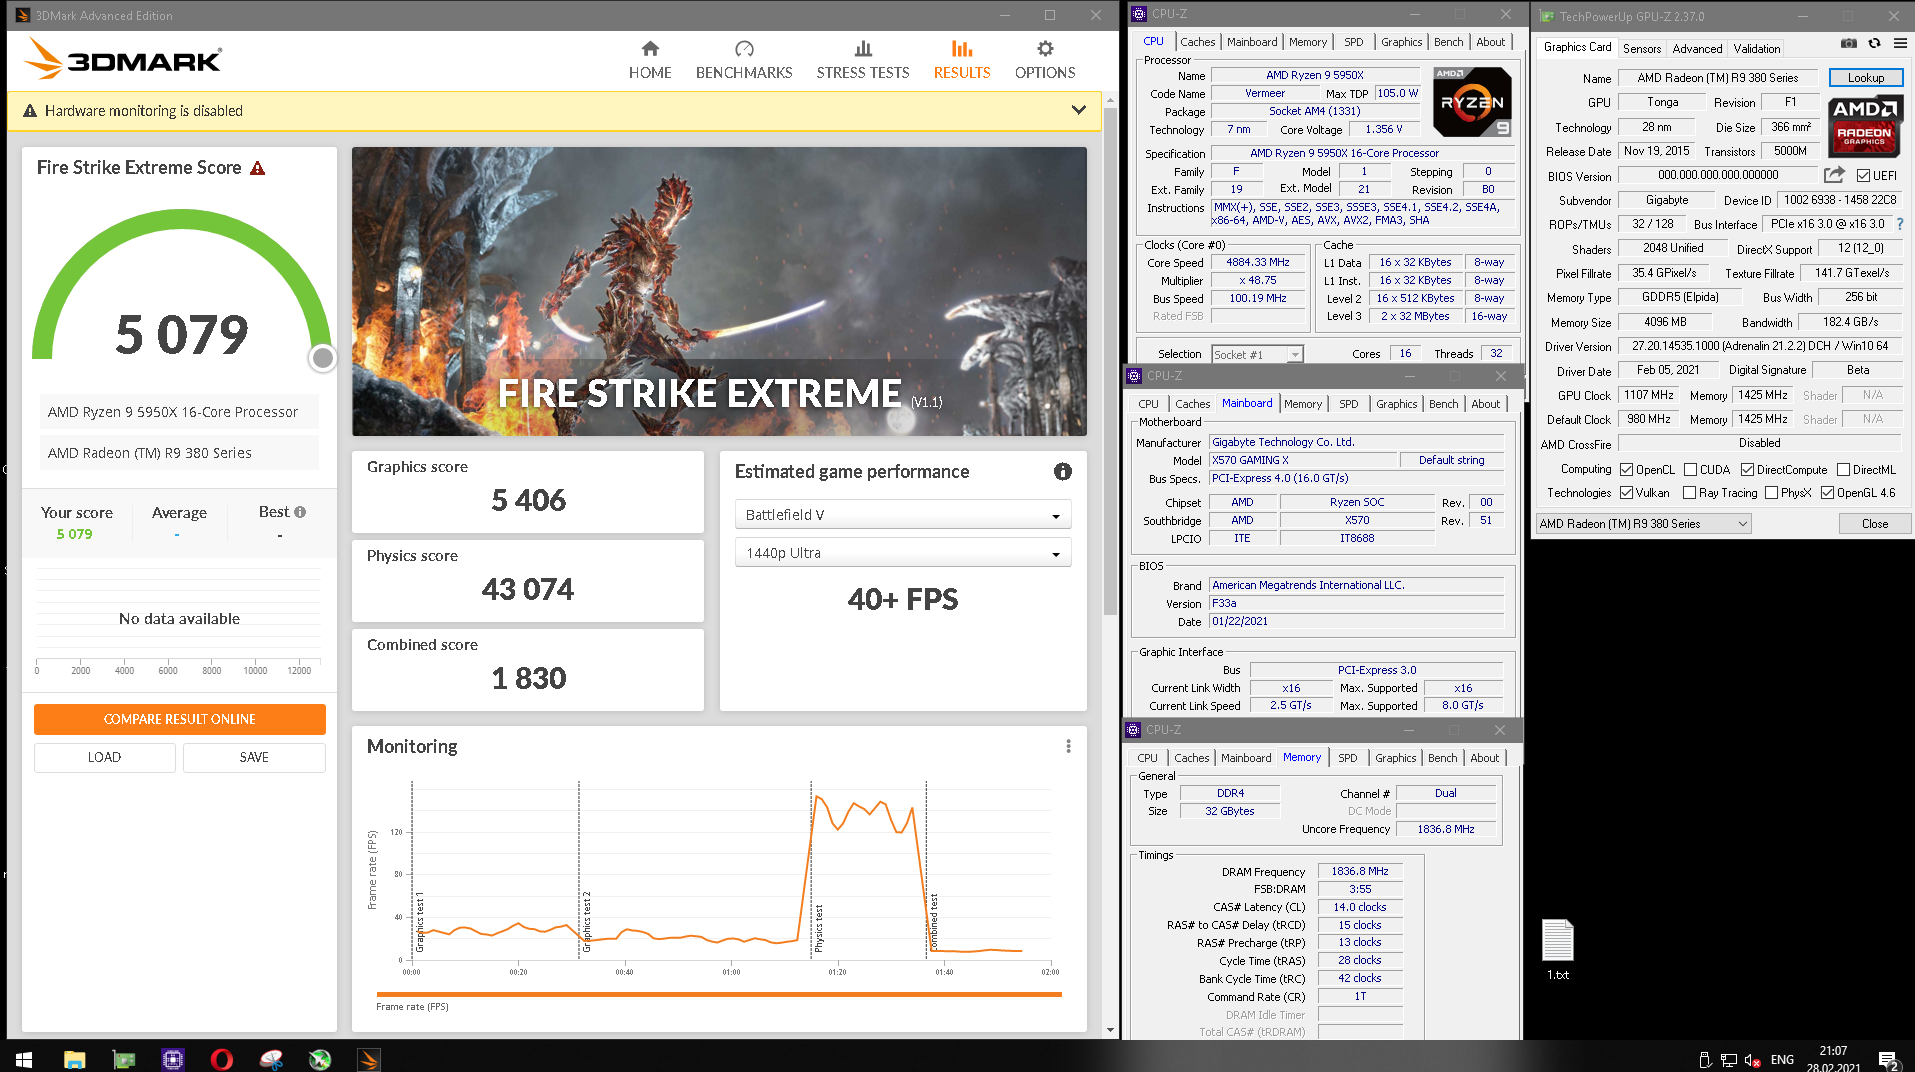Click the score warning triangle icon
The height and width of the screenshot is (1072, 1915).
coord(258,168)
